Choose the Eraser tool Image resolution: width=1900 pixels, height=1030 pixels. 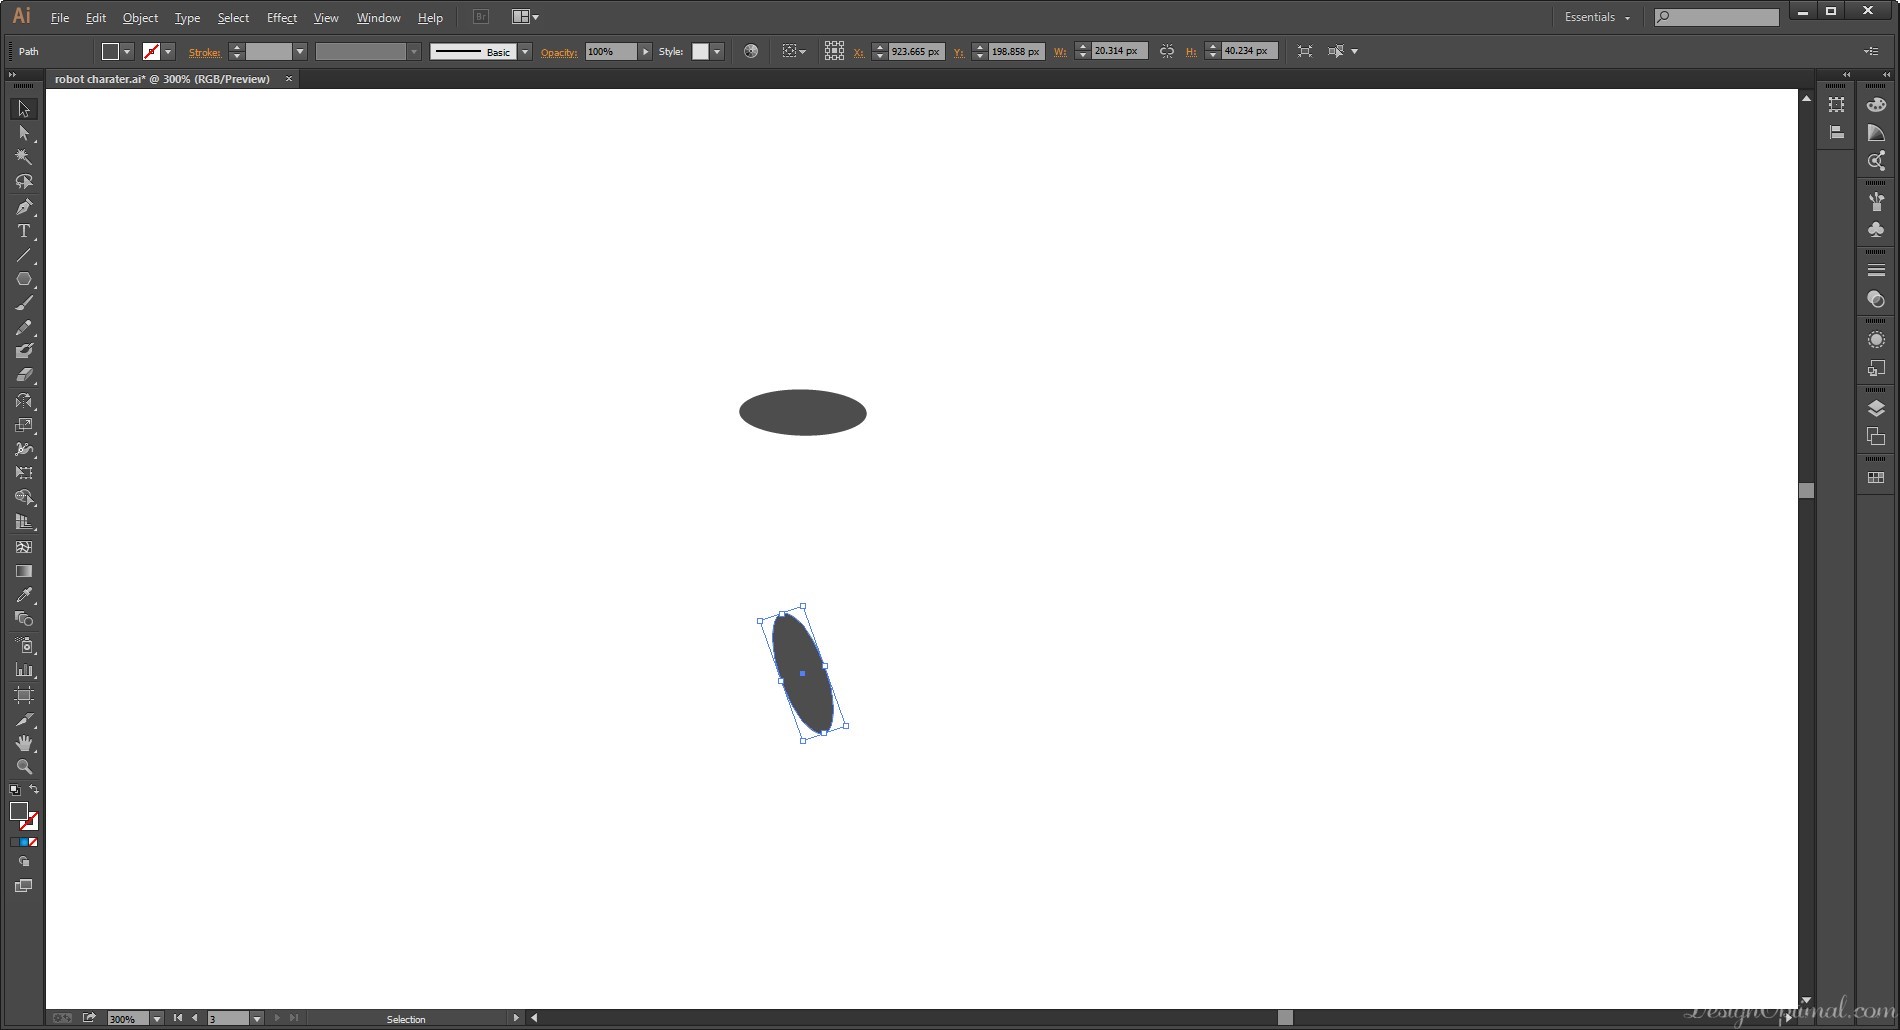click(24, 375)
